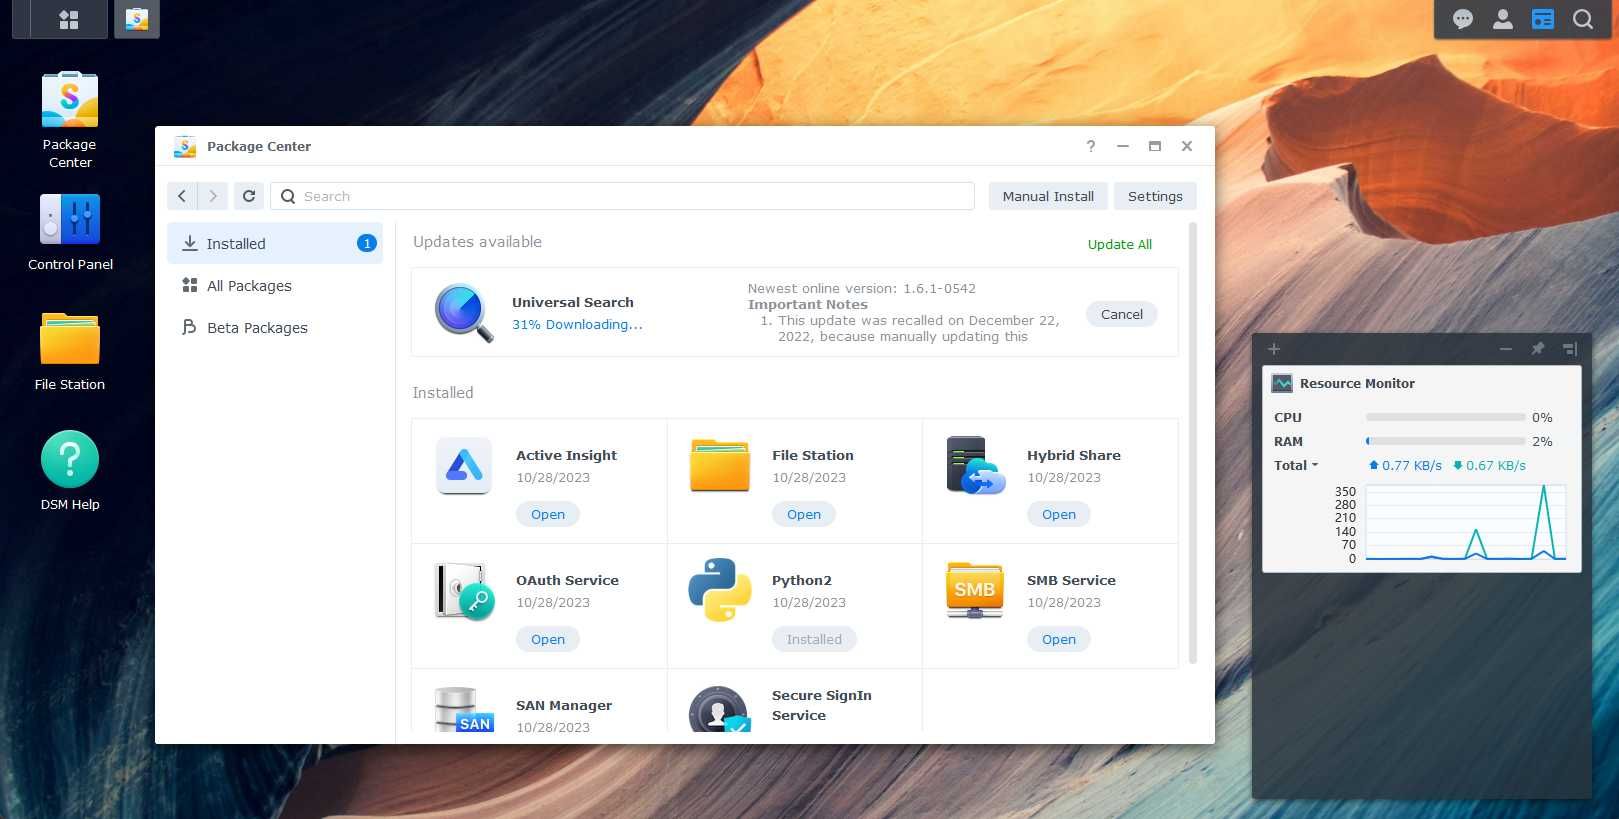
Task: Click the SMB Service package icon
Action: click(x=975, y=590)
